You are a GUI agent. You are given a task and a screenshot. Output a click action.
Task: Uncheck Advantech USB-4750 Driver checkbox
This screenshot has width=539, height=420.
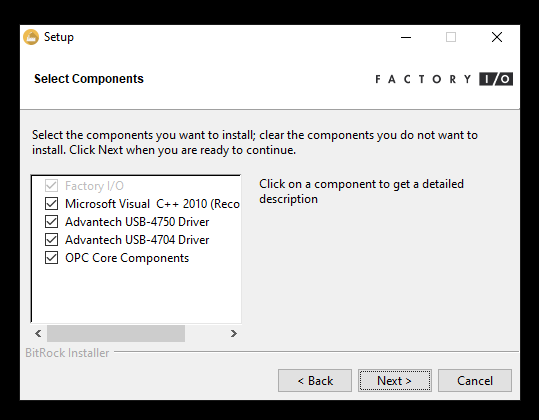pos(51,222)
